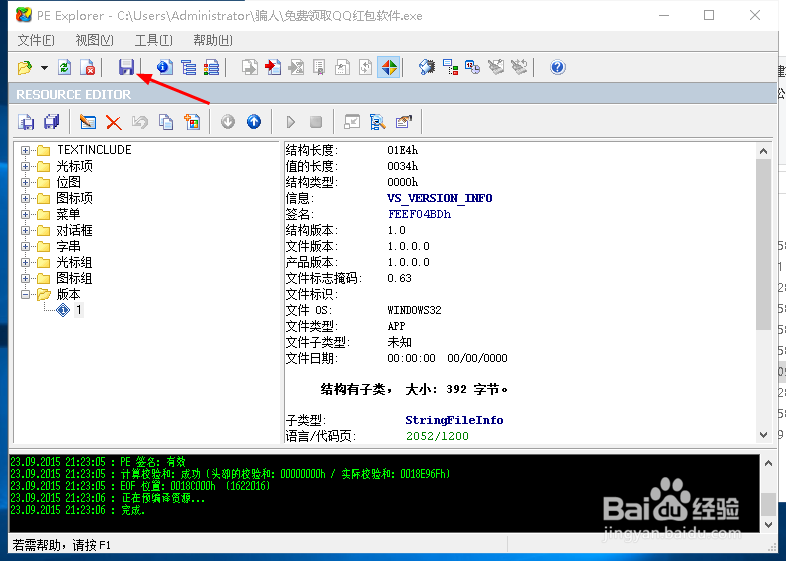Image resolution: width=786 pixels, height=561 pixels.
Task: Open the 帮助(H) menu
Action: pos(213,40)
